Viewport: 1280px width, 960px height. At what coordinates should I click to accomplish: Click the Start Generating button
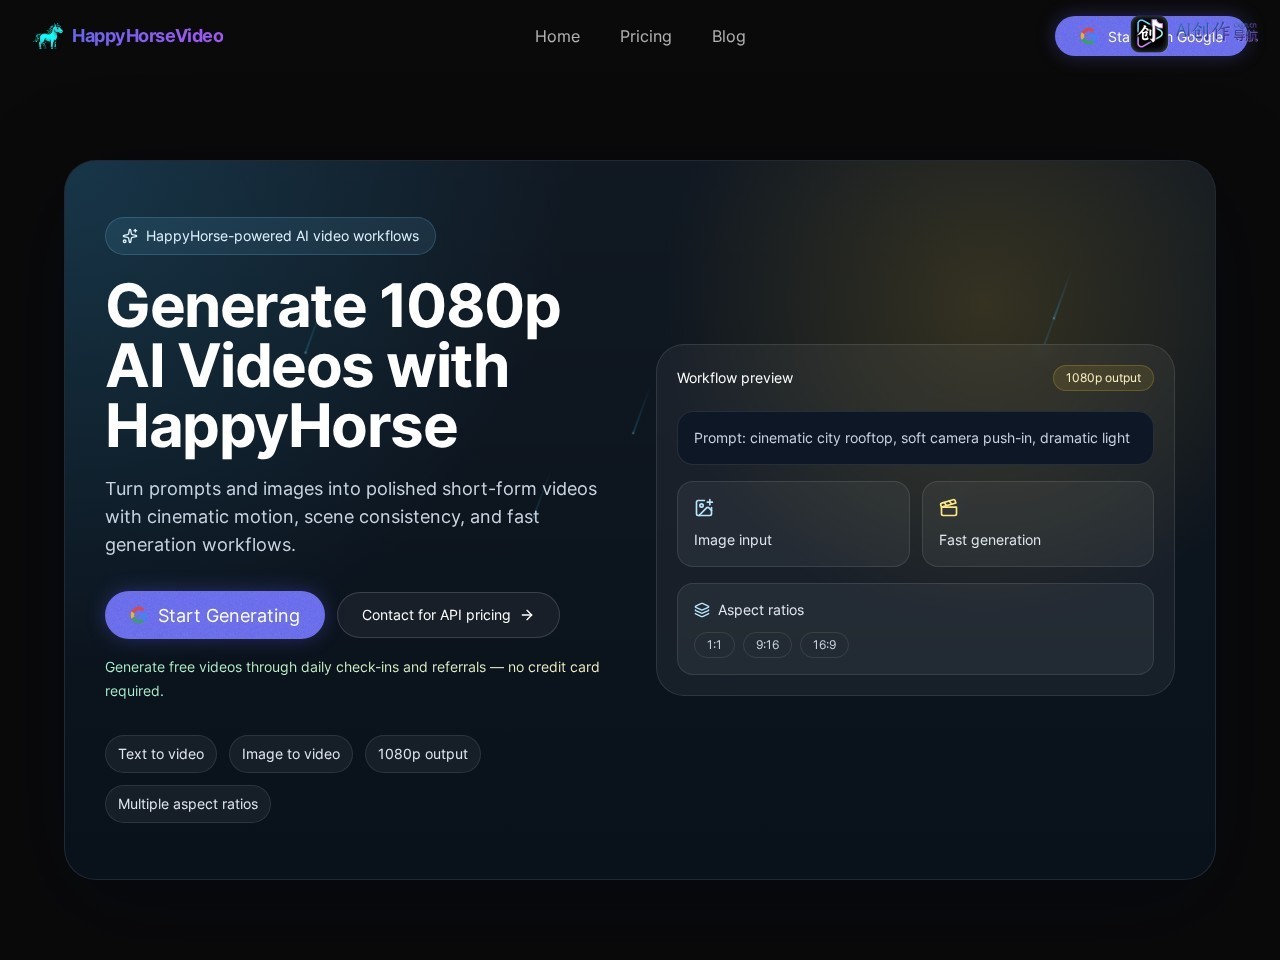click(215, 615)
